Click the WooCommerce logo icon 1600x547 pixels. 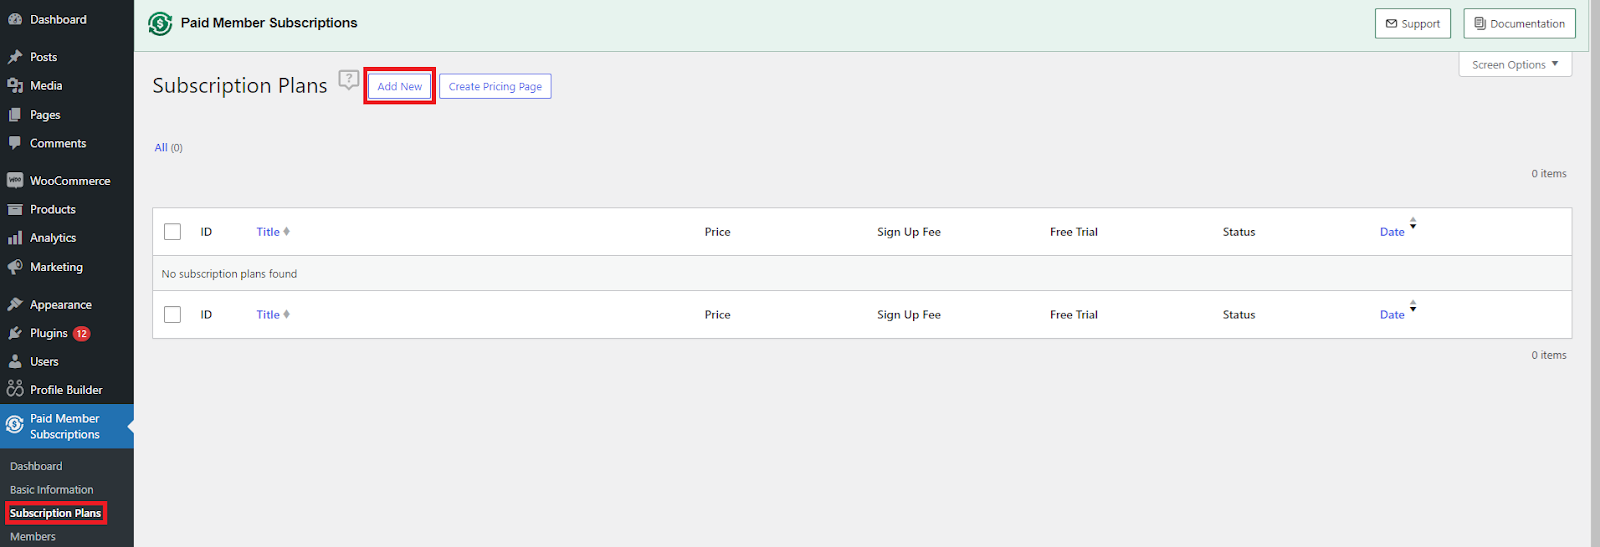click(x=15, y=181)
